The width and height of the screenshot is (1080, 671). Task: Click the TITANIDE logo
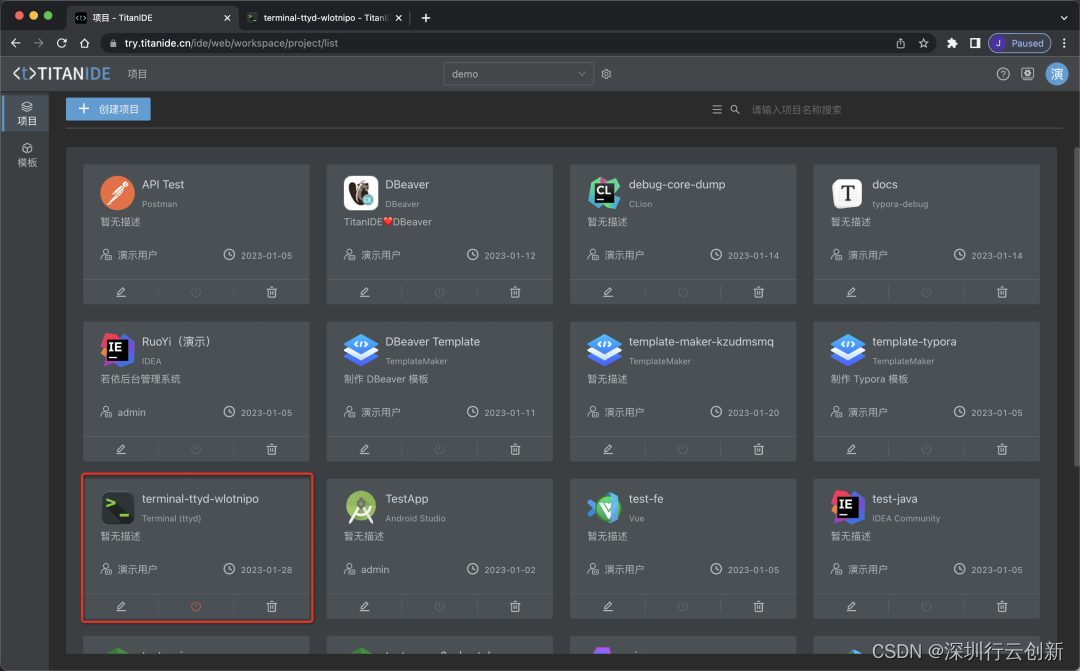coord(61,74)
